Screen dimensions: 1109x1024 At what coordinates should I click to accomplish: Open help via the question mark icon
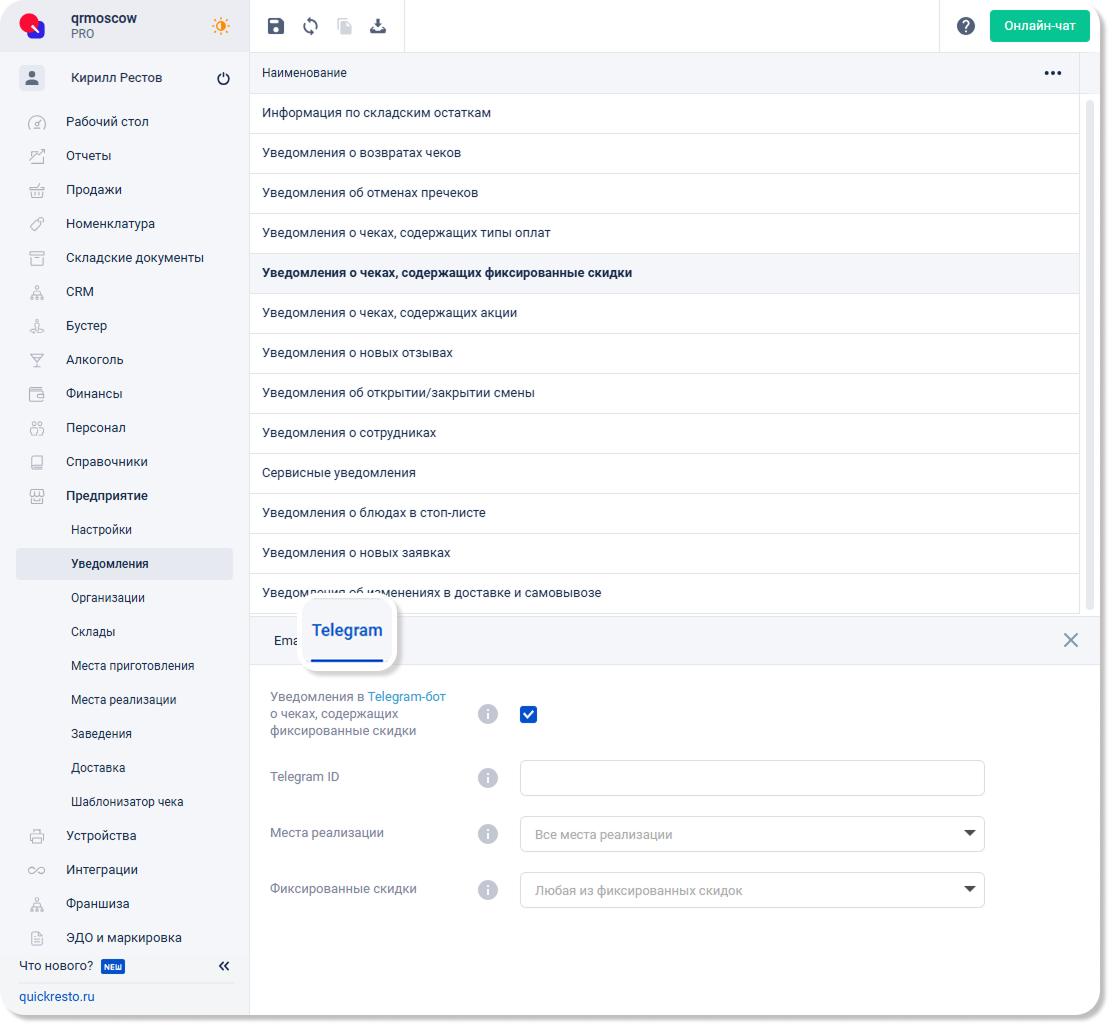tap(965, 27)
